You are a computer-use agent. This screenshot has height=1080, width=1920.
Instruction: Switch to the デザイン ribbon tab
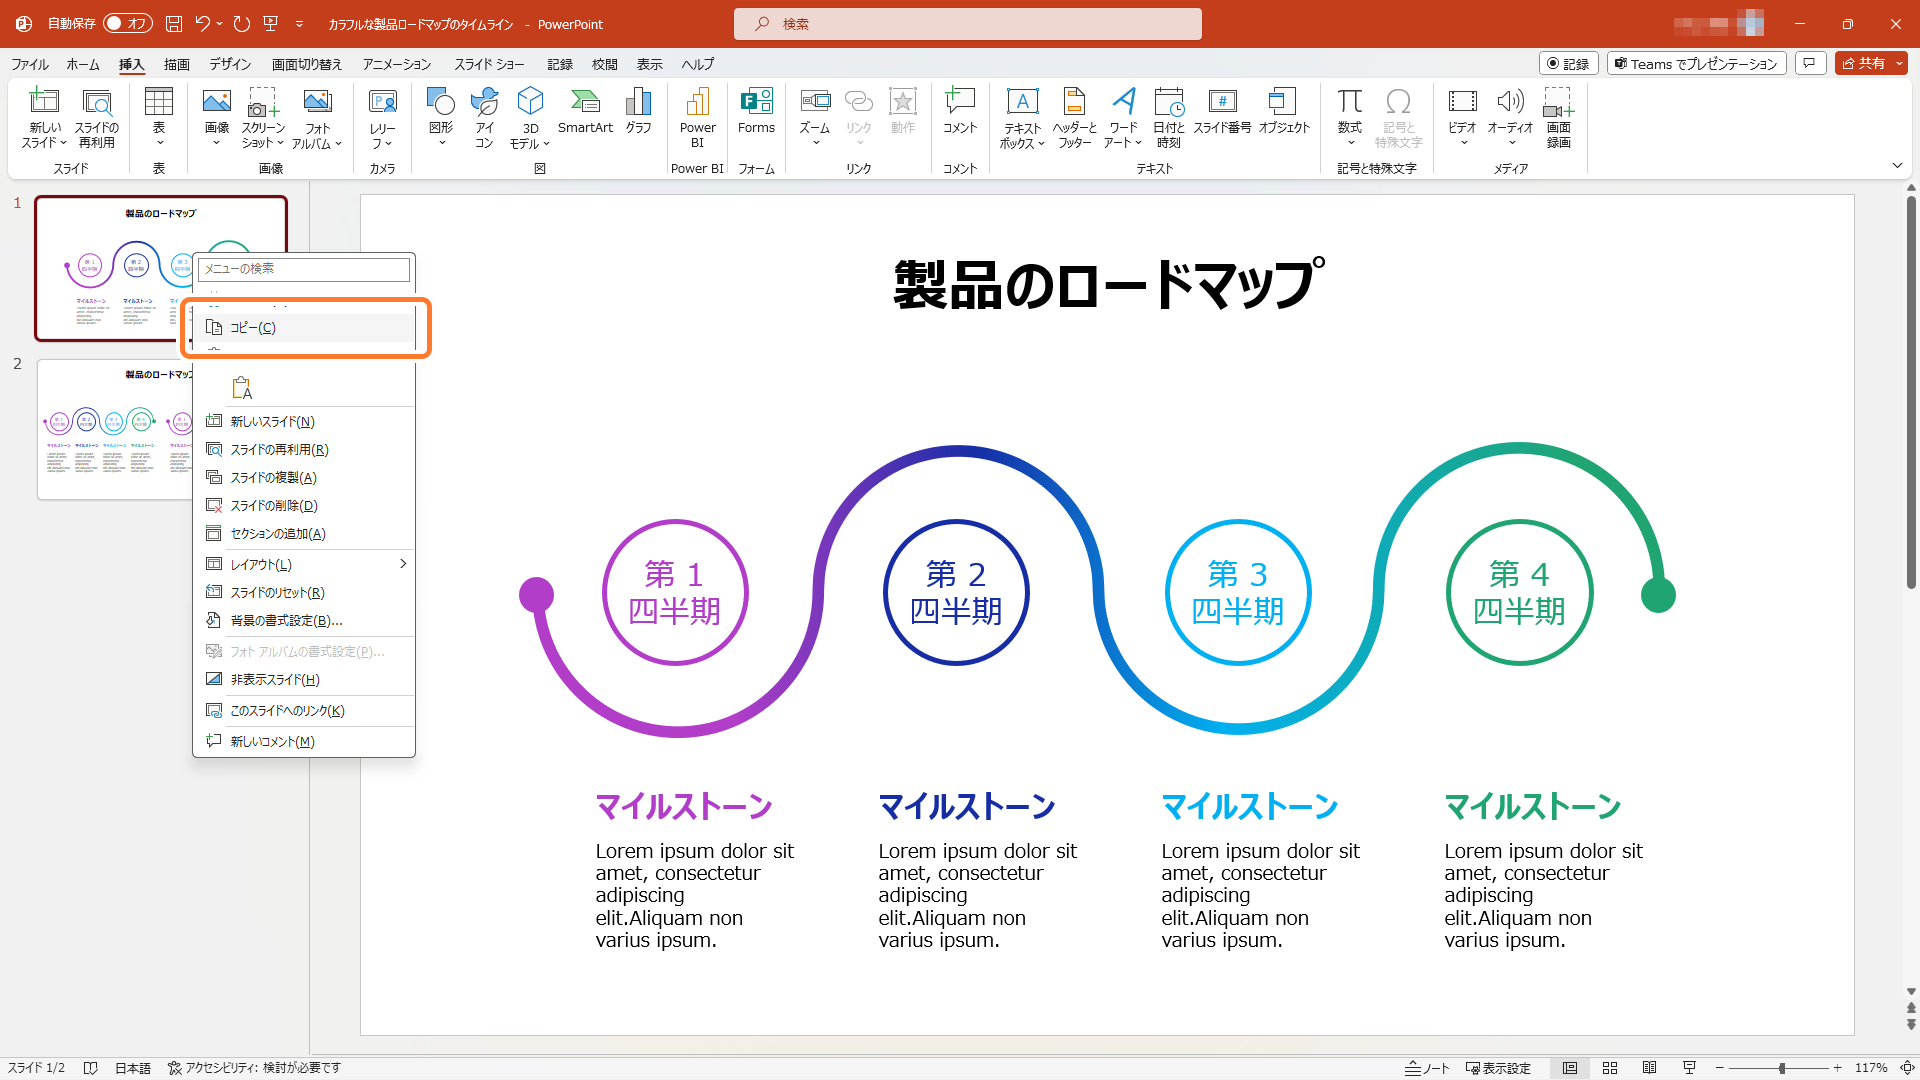coord(229,63)
